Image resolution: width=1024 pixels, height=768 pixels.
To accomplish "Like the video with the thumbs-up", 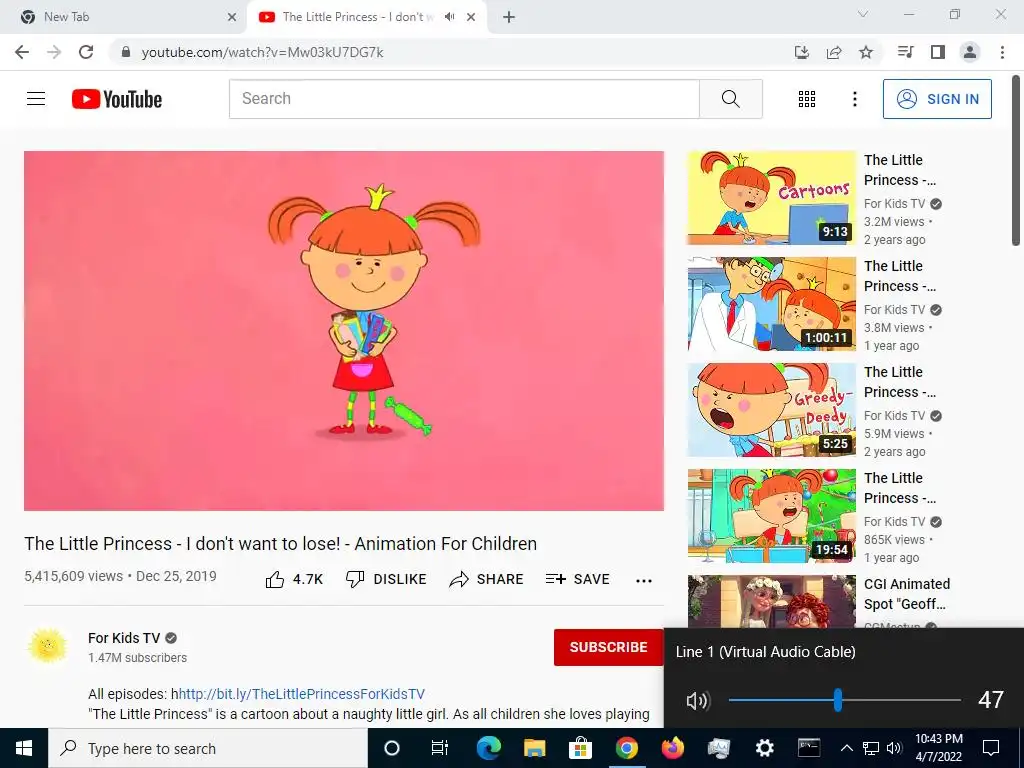I will point(295,579).
